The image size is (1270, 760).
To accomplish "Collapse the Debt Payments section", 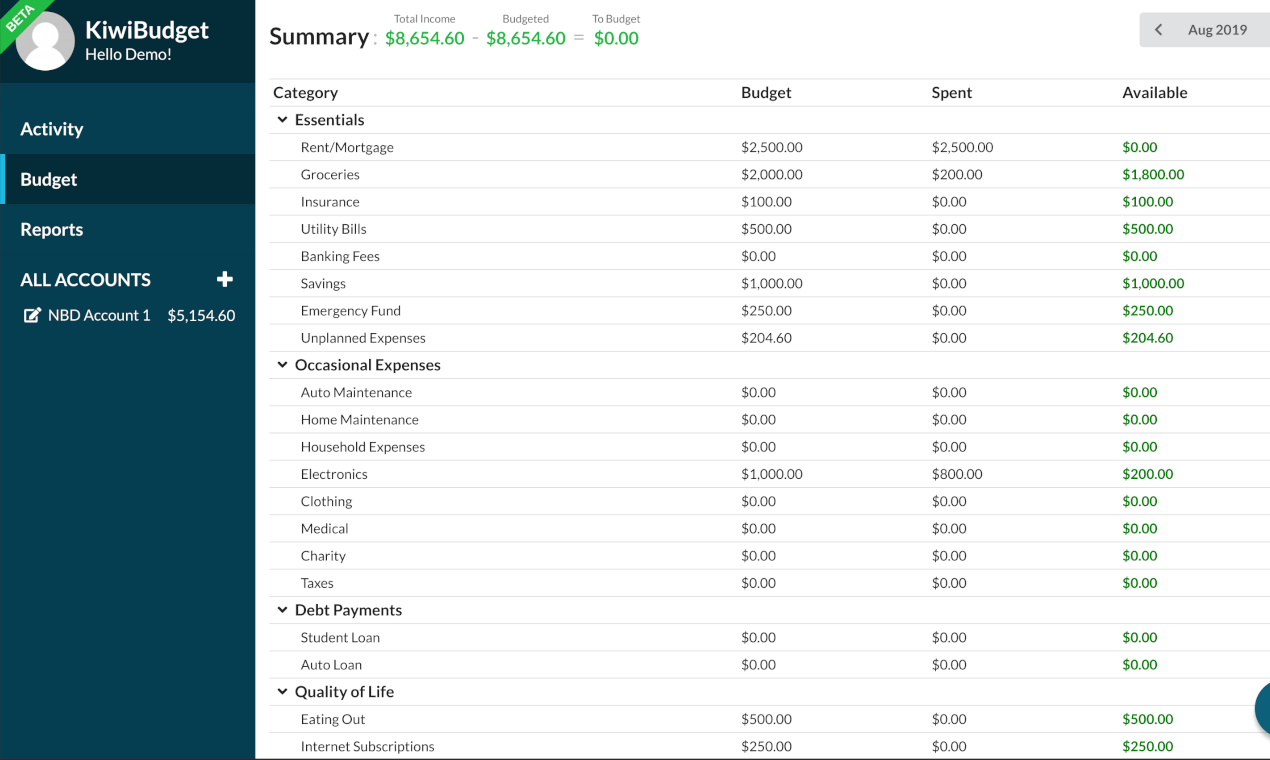I will [x=282, y=610].
